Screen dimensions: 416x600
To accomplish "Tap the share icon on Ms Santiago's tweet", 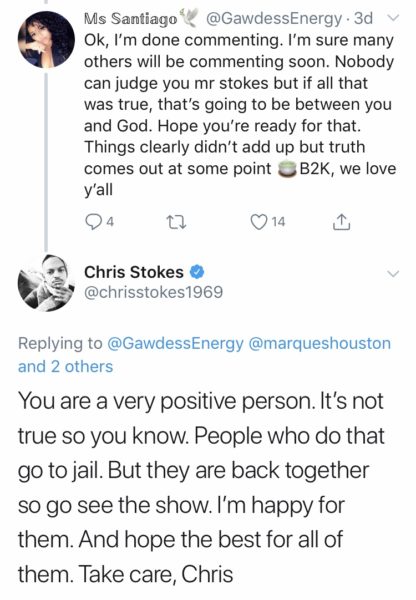I will 341,222.
